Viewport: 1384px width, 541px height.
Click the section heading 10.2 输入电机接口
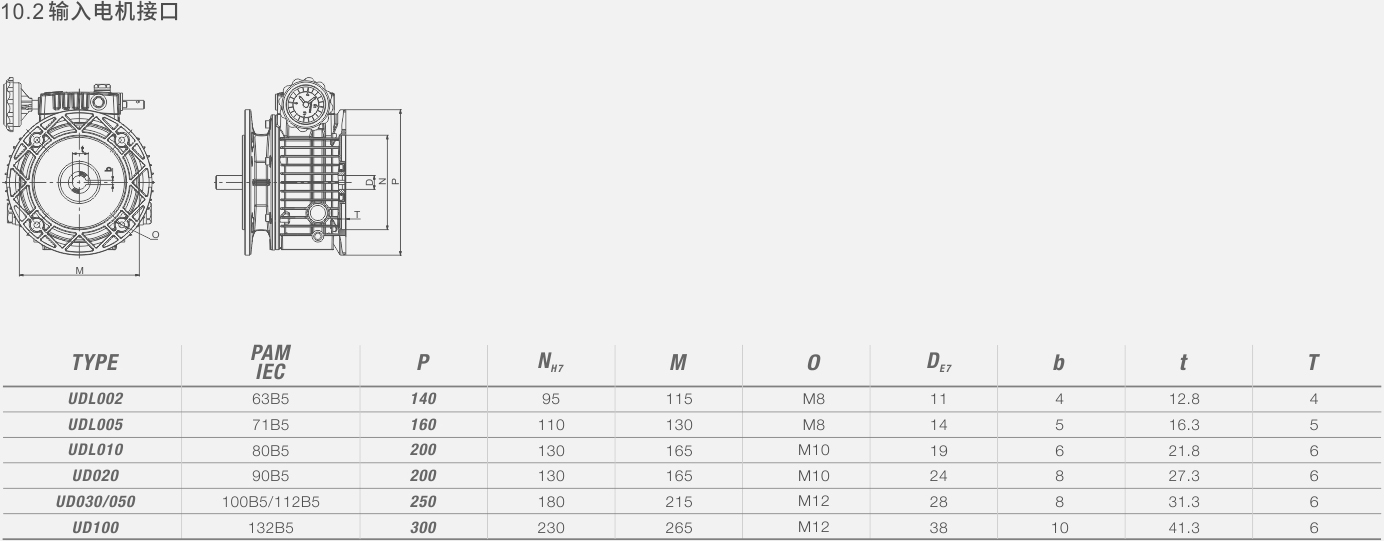(90, 14)
